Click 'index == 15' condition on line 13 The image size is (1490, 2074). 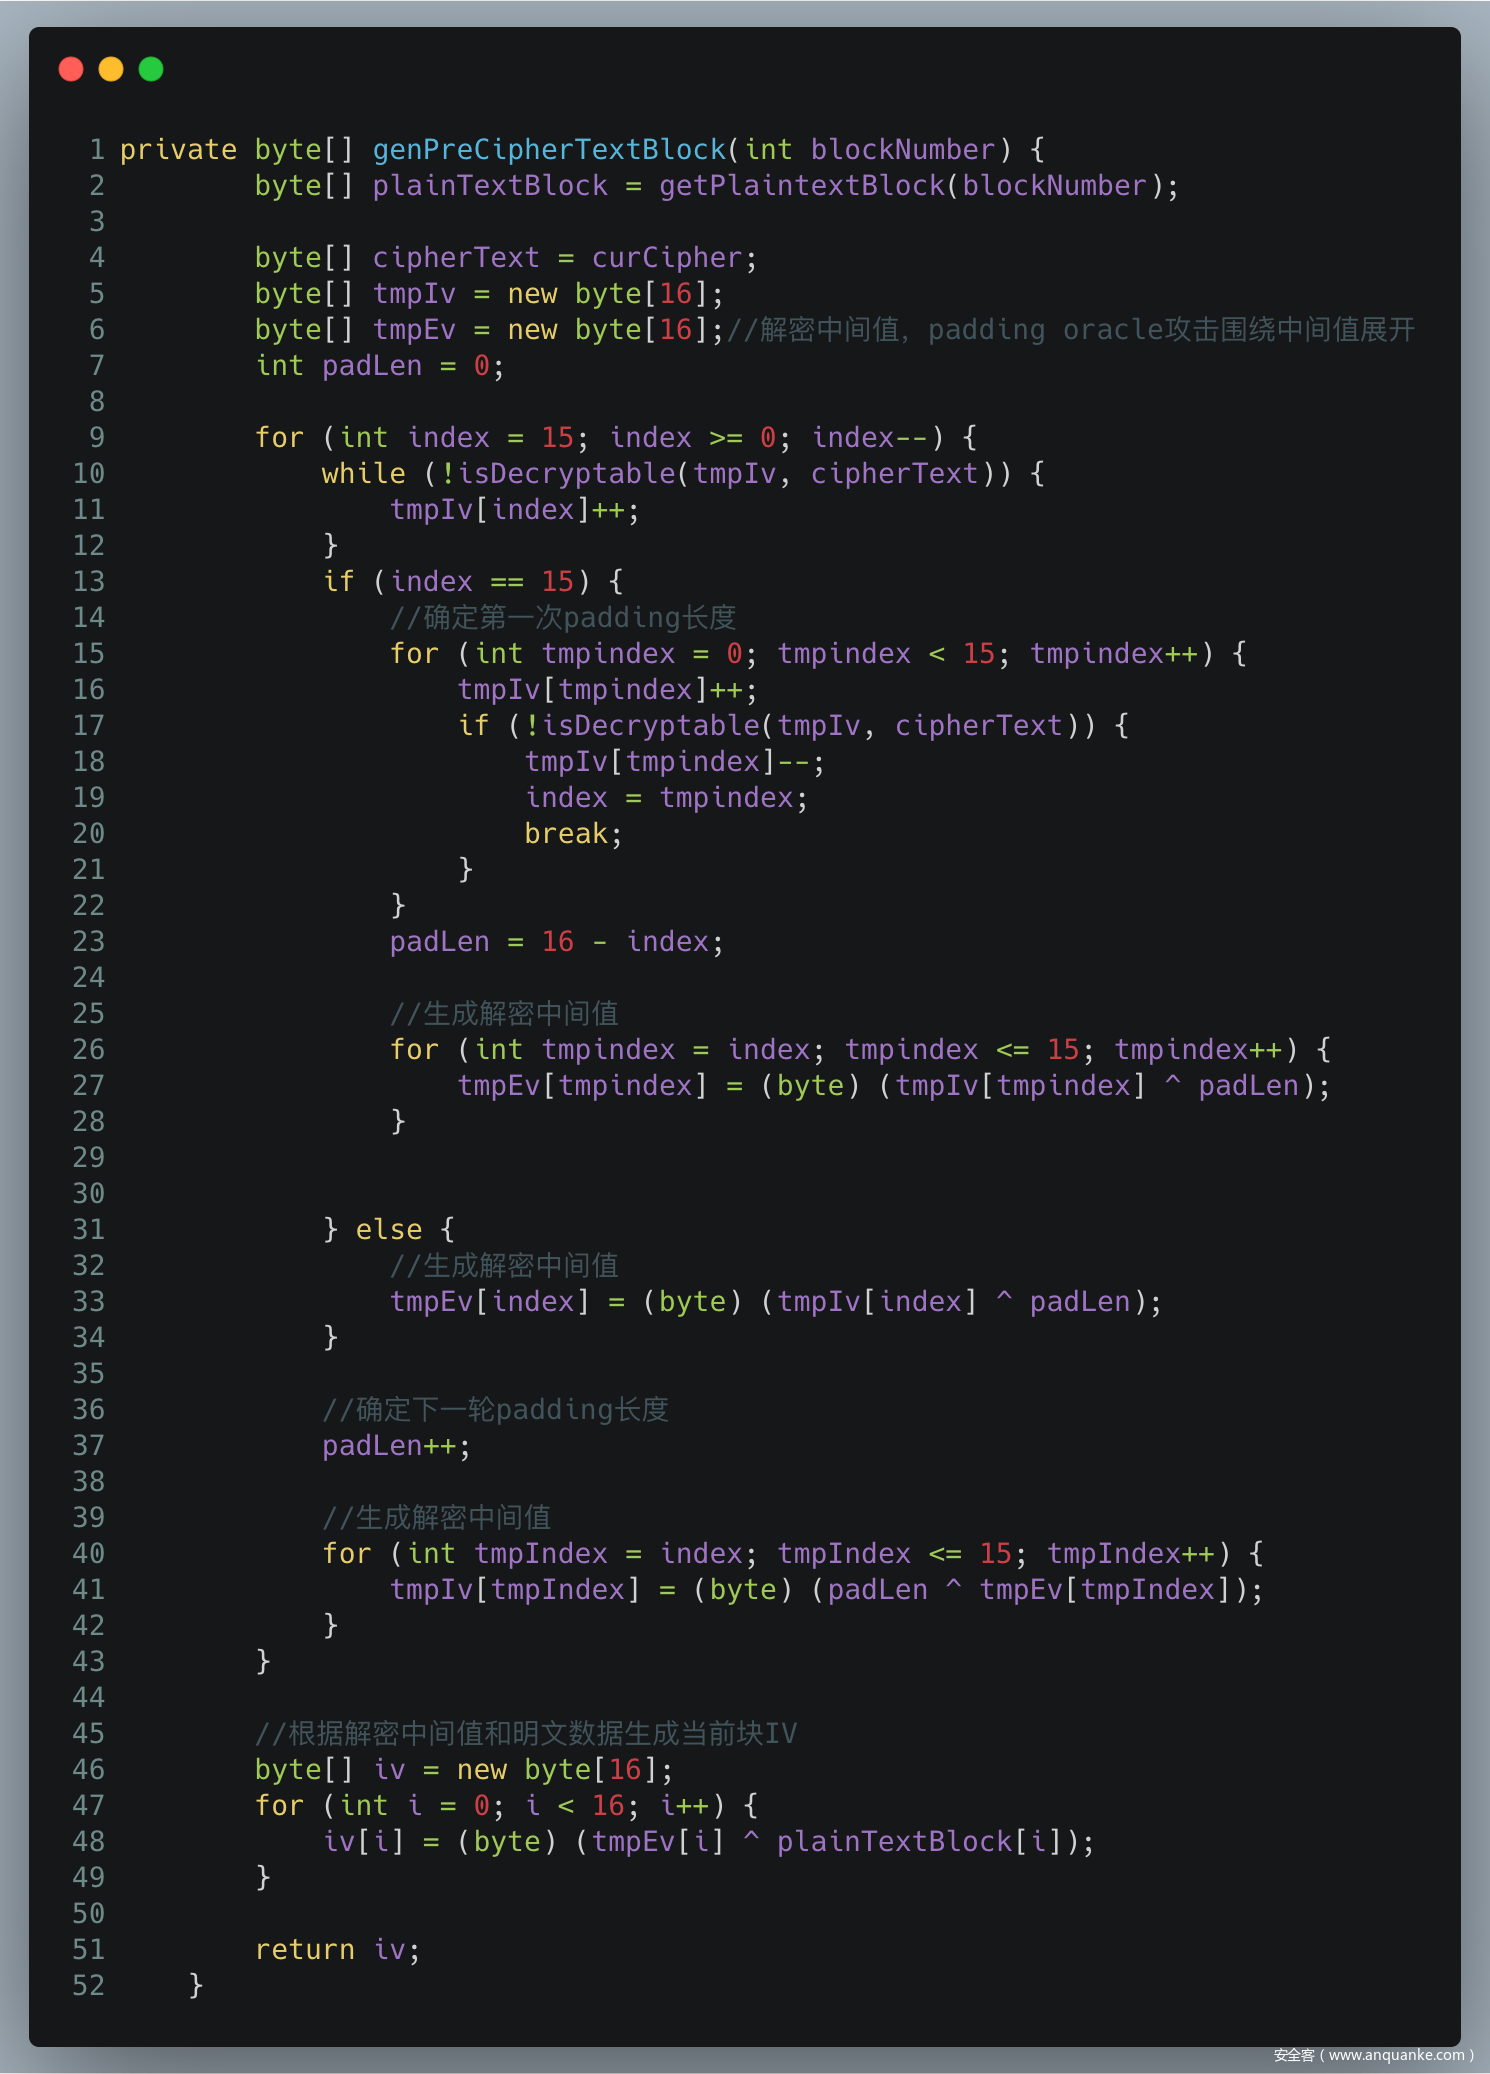482,582
